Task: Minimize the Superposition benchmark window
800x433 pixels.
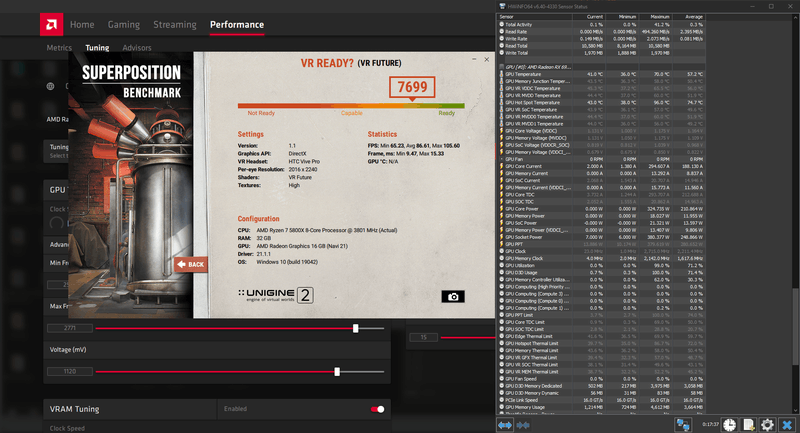Action: pos(474,60)
